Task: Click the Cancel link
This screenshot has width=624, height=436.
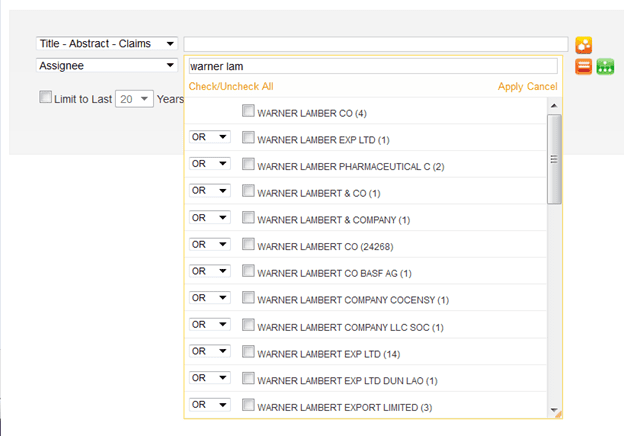Action: (x=542, y=86)
